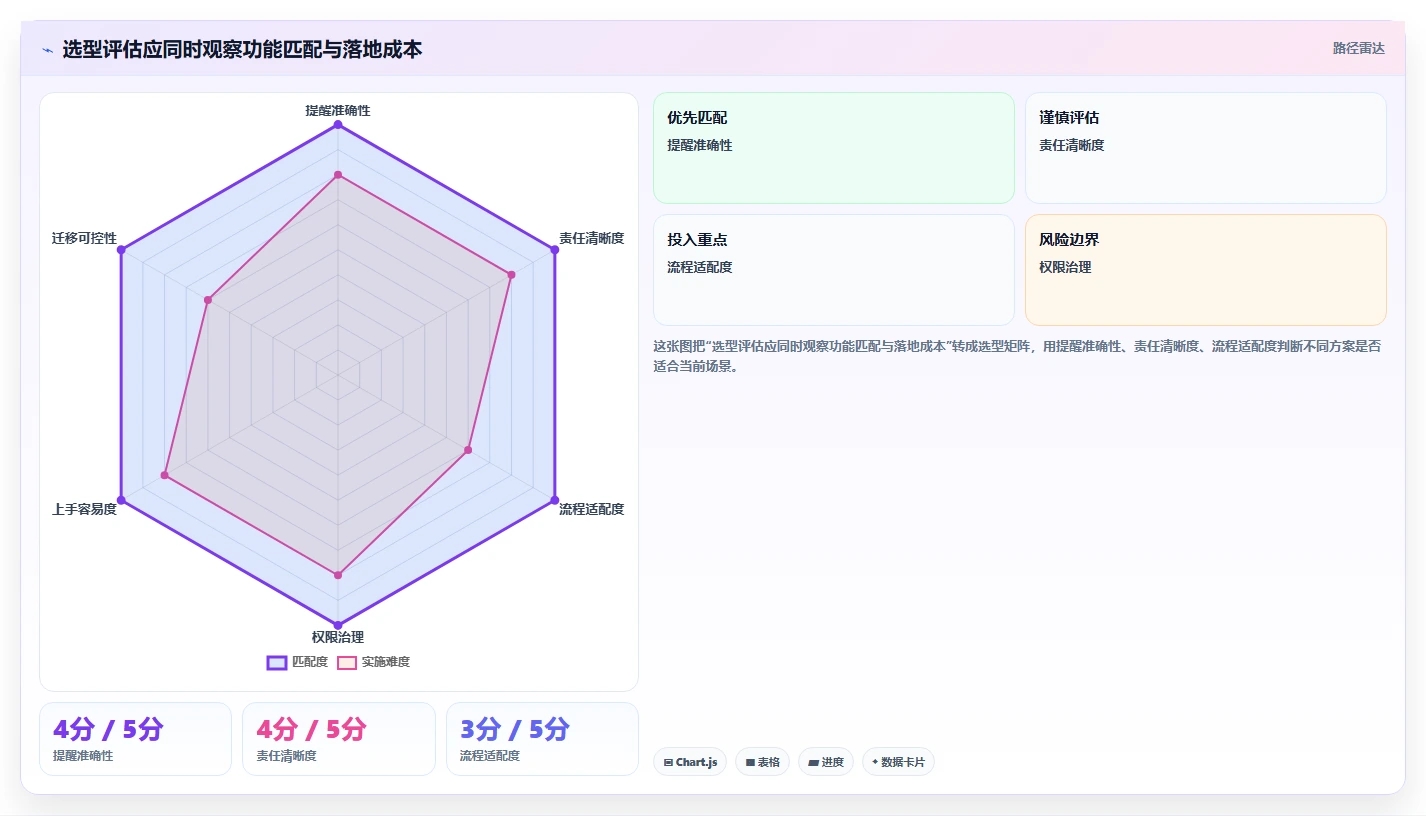Toggle the 实施难度 legend item
This screenshot has width=1426, height=816.
pyautogui.click(x=373, y=662)
